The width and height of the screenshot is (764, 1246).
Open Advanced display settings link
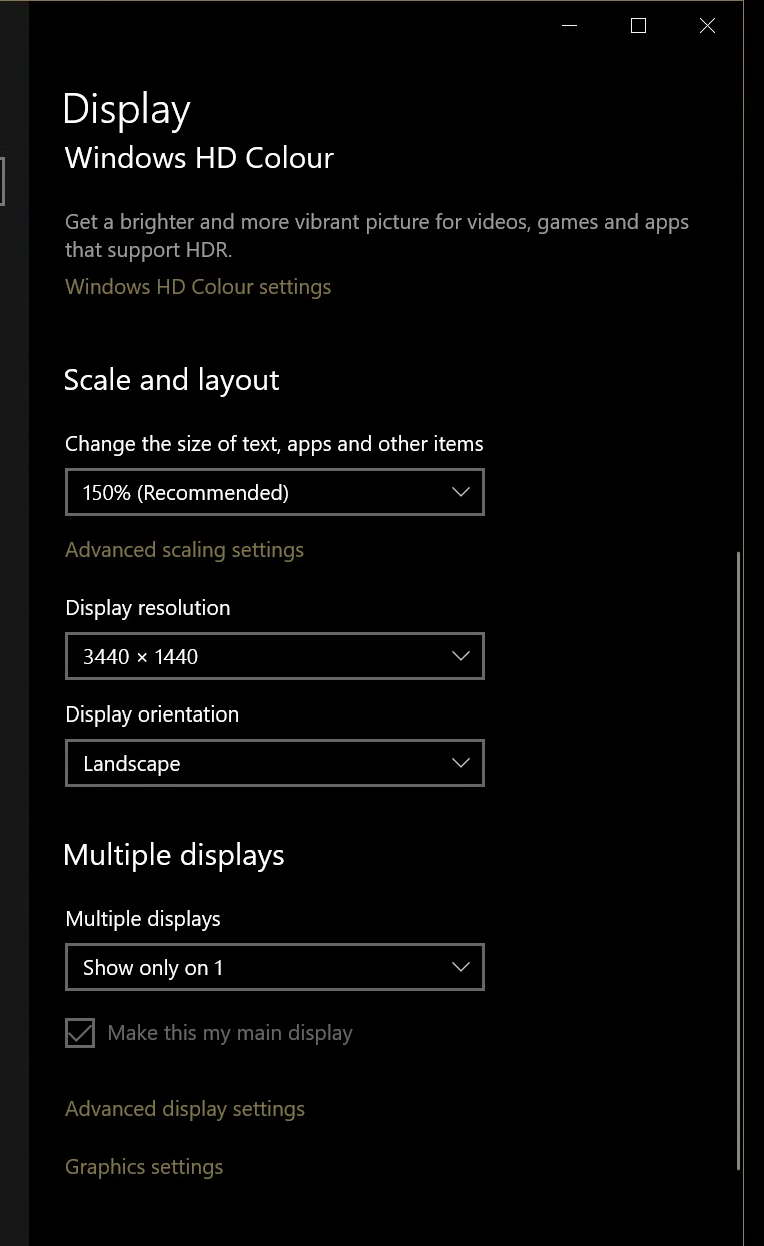tap(185, 1109)
